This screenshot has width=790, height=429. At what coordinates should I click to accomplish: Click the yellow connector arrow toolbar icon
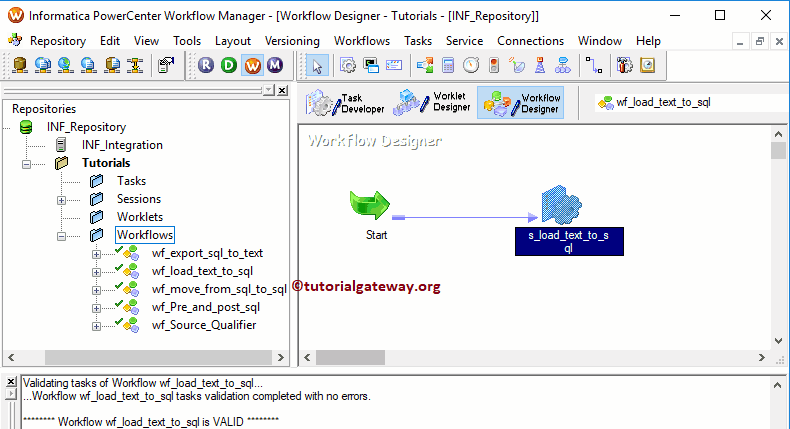[135, 66]
